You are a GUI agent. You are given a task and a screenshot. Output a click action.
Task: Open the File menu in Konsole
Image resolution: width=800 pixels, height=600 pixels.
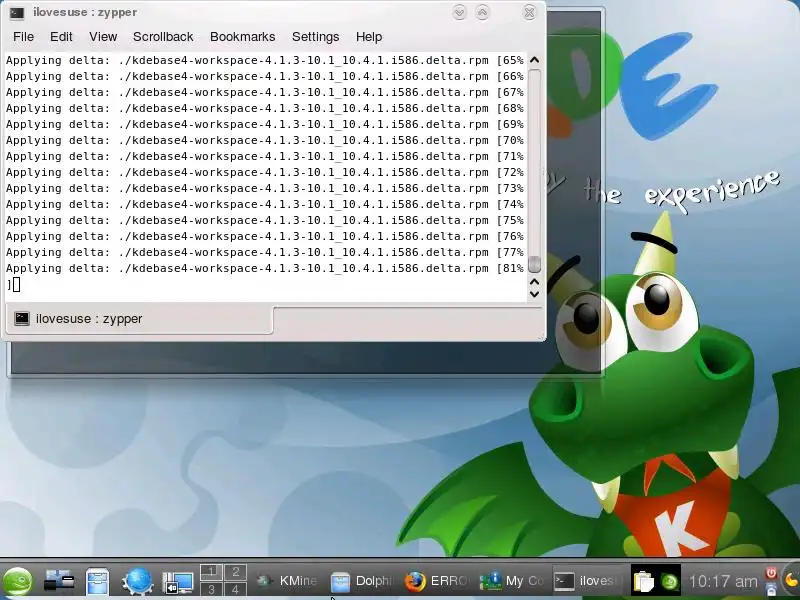(x=23, y=37)
